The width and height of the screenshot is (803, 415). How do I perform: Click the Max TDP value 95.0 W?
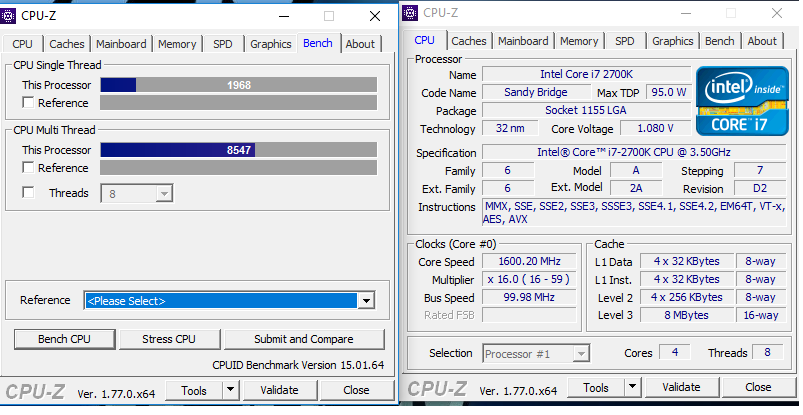coord(668,92)
